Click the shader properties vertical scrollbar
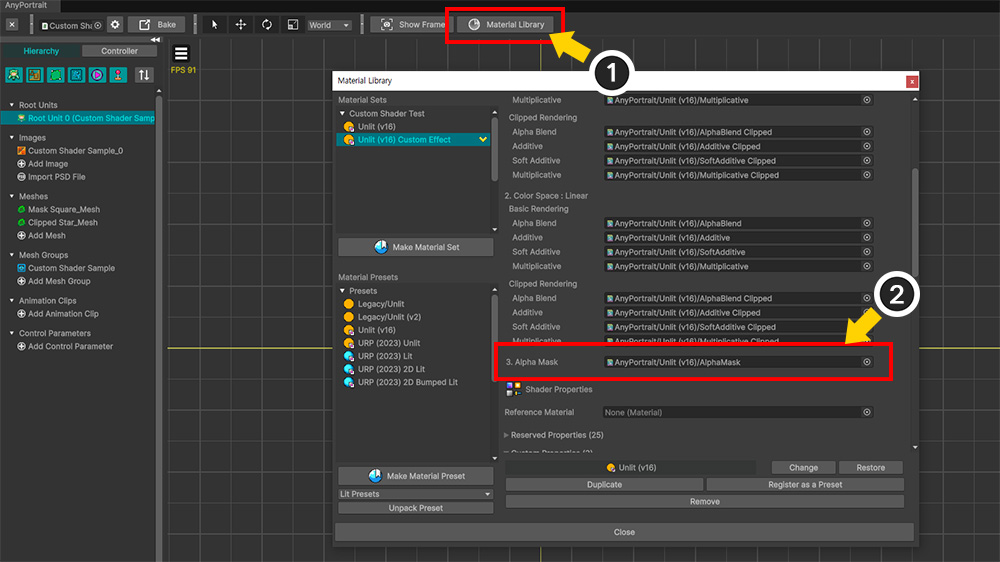 coord(915,220)
